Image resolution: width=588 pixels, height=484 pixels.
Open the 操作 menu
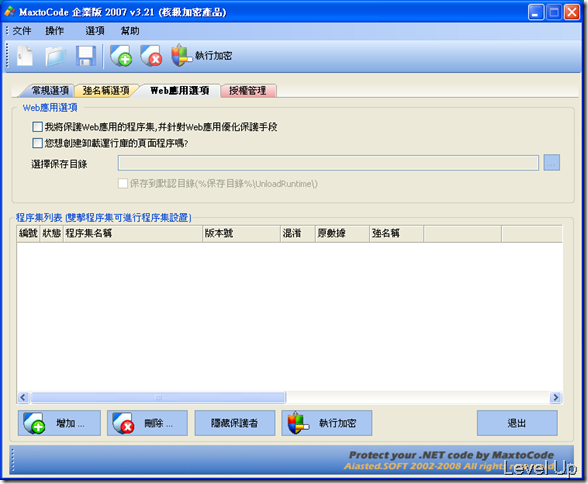(54, 31)
